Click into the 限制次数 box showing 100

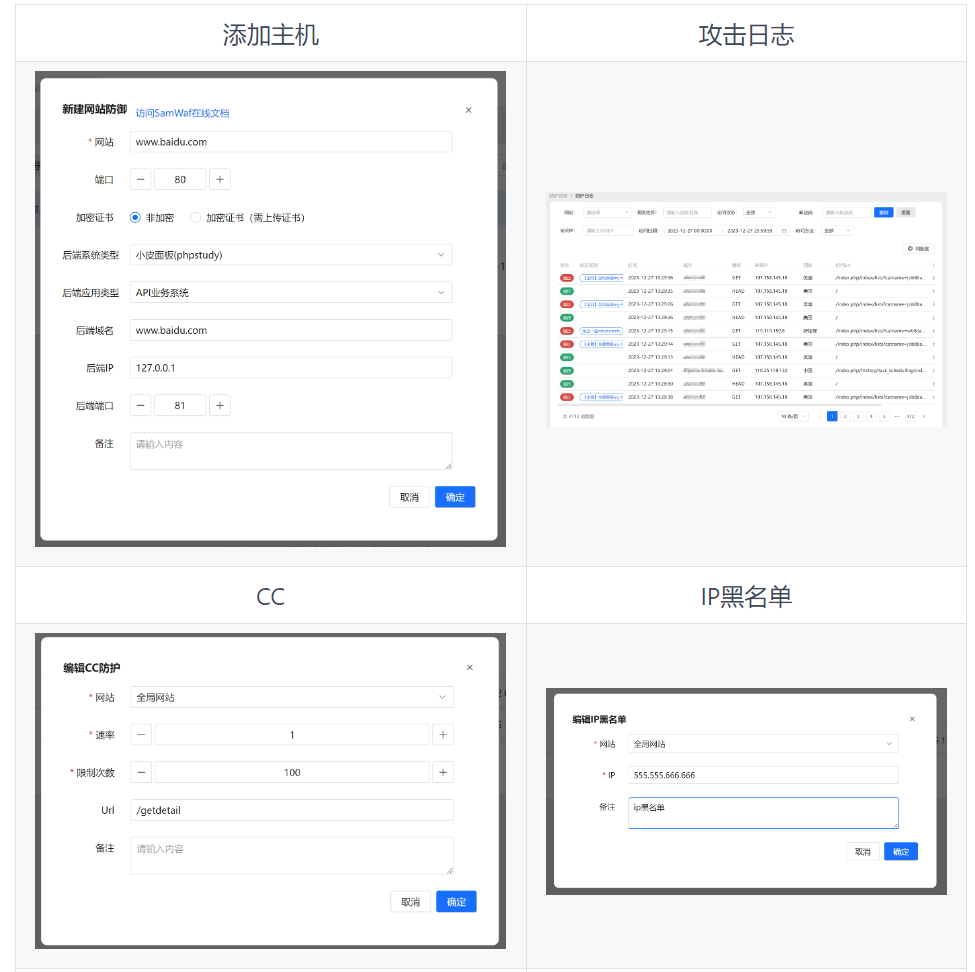[x=292, y=772]
